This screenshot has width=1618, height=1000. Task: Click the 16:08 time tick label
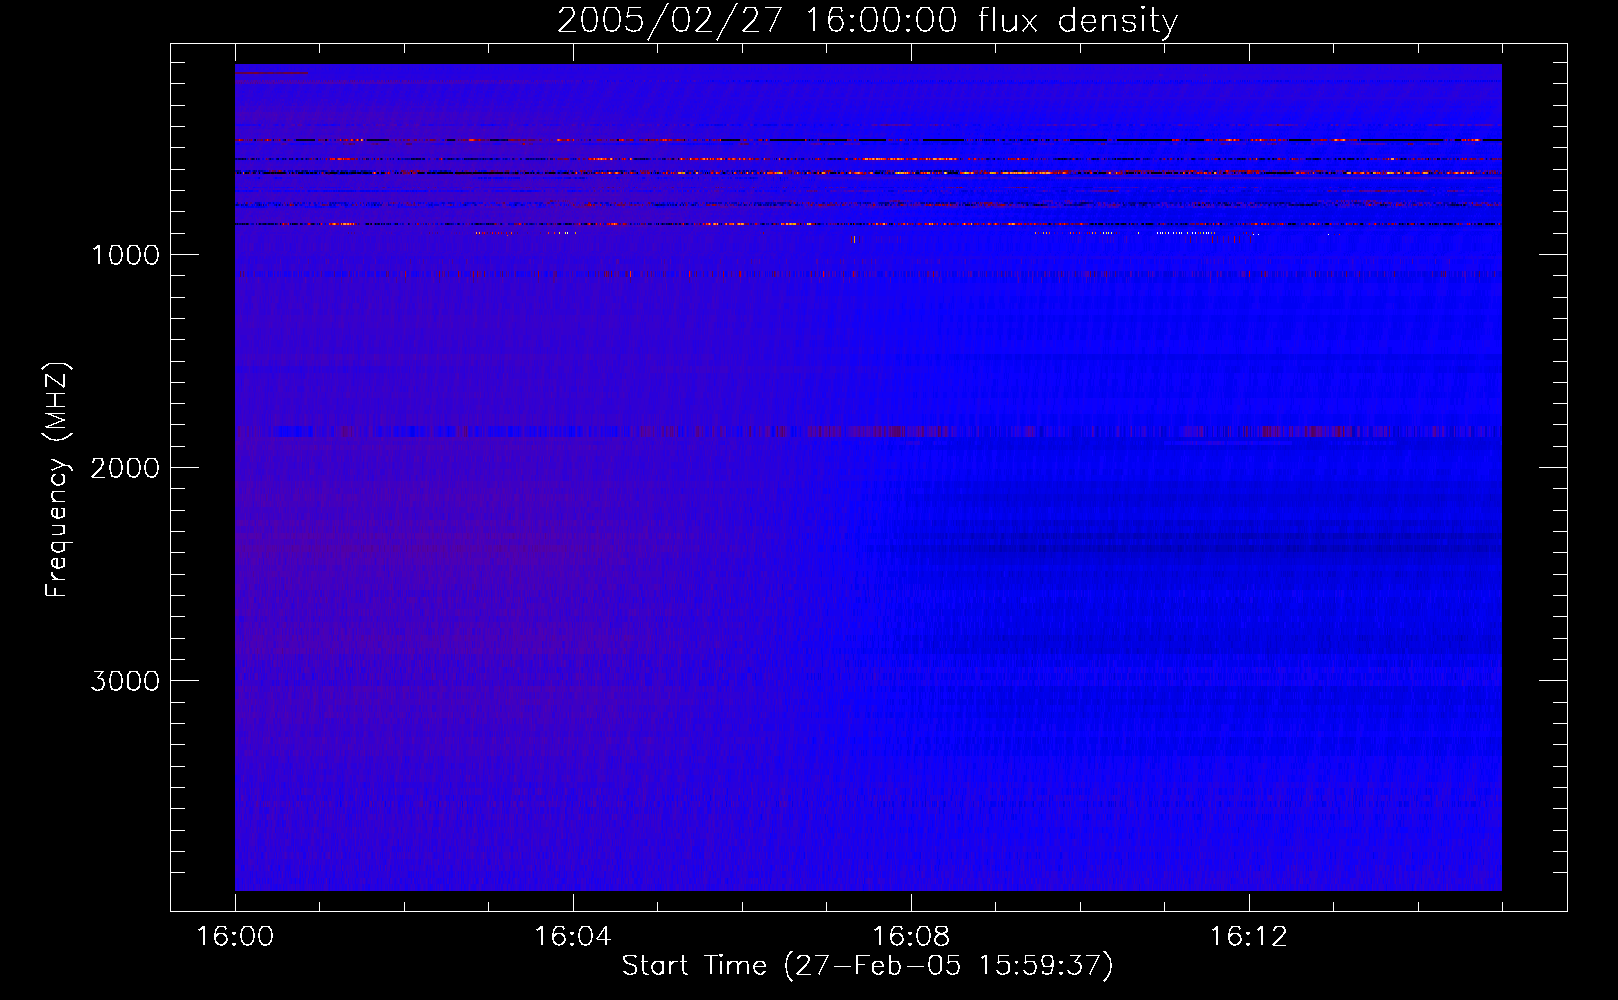(910, 937)
